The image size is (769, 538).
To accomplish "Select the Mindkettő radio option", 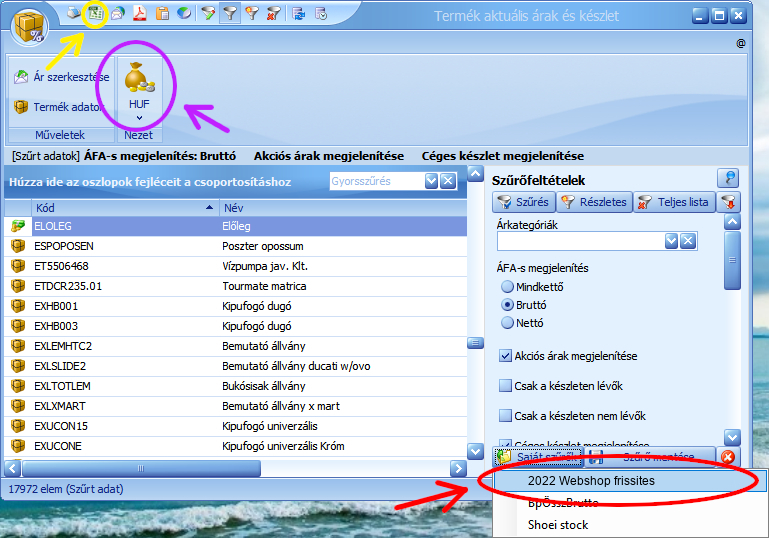I will click(x=507, y=287).
